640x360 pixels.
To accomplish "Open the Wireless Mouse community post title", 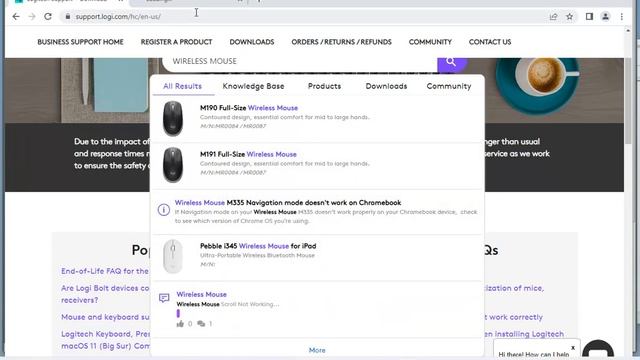I will click(202, 294).
